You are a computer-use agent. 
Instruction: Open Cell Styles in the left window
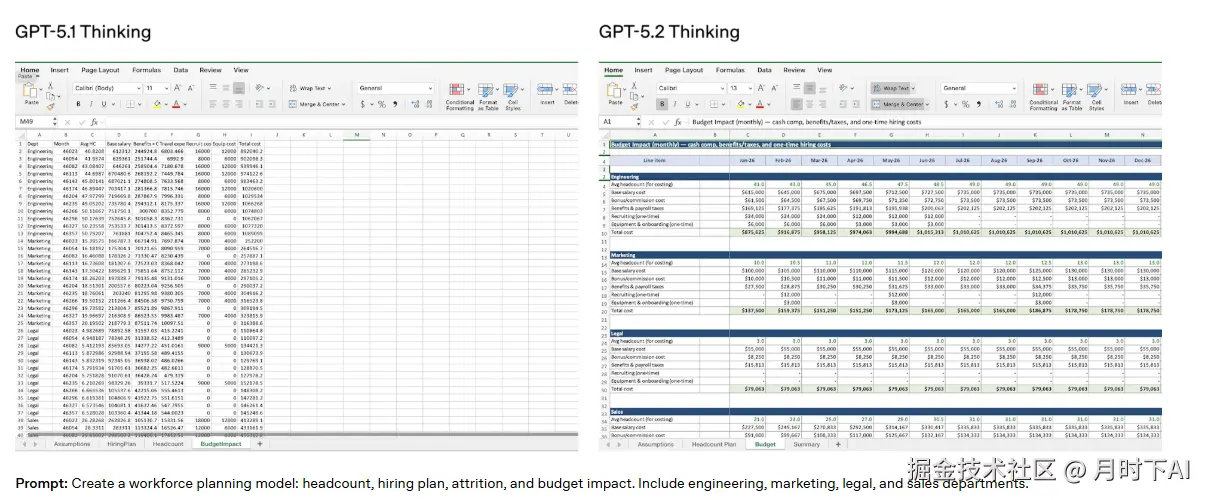click(x=510, y=89)
